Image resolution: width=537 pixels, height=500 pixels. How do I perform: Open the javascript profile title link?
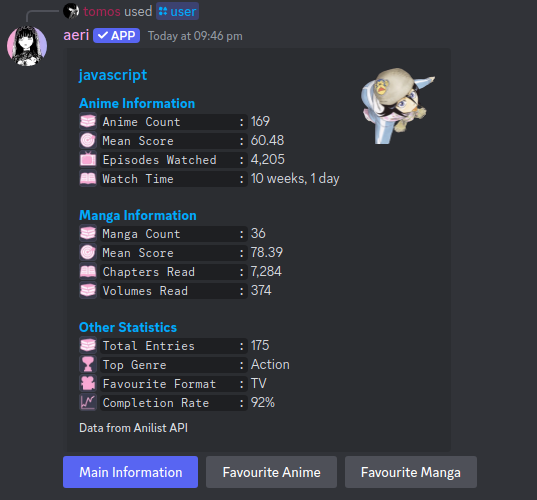coord(113,75)
